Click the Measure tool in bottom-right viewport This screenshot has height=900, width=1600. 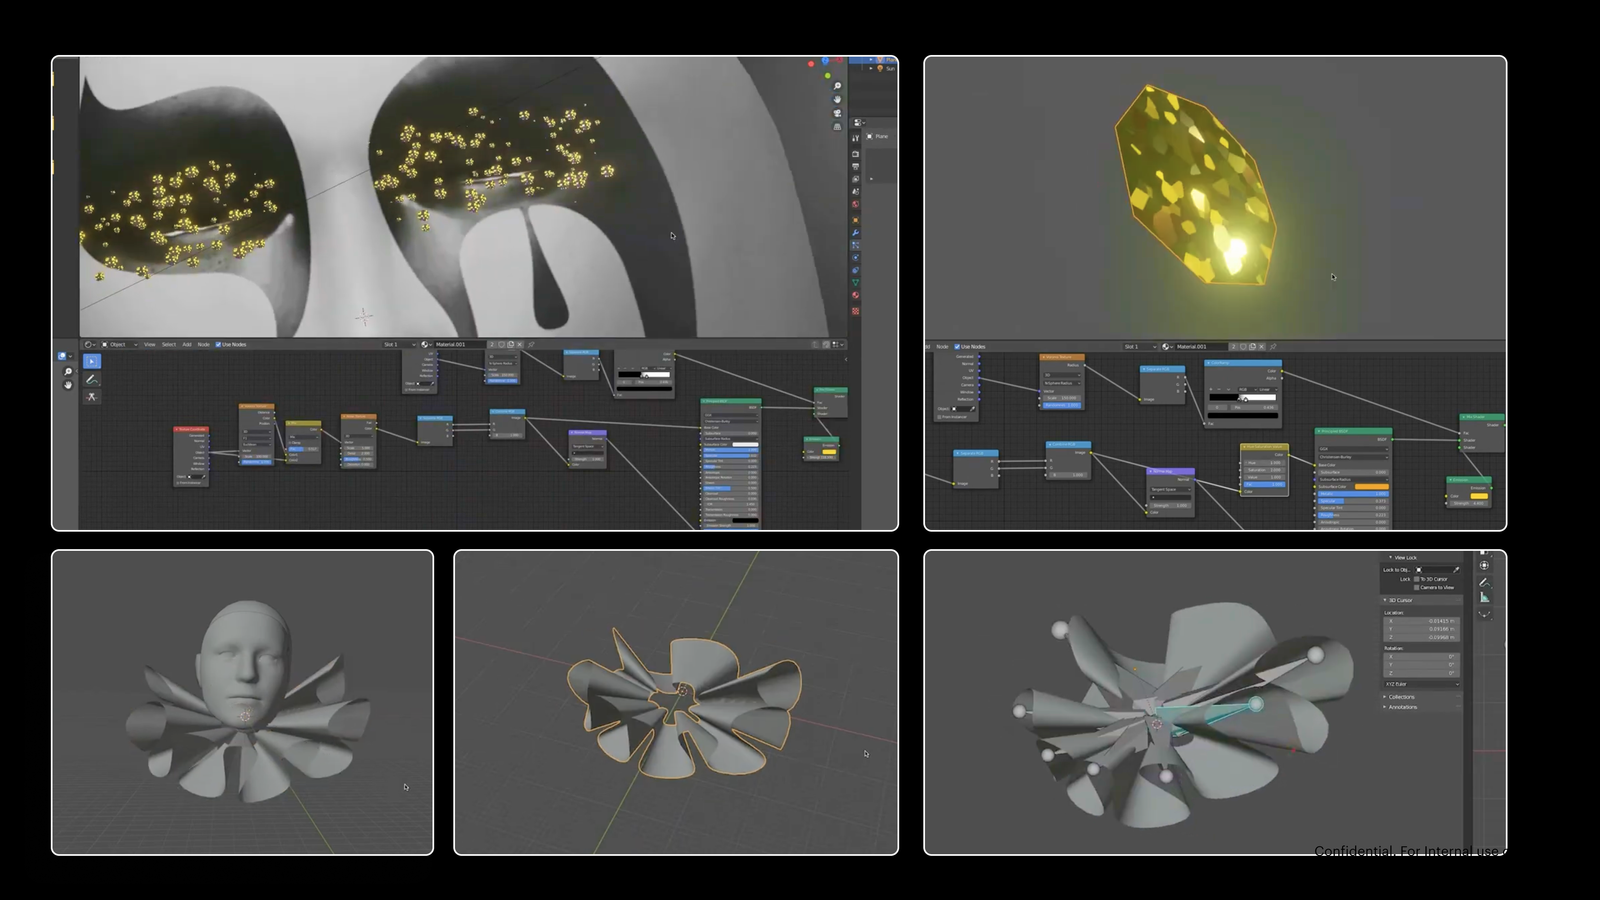(1485, 597)
